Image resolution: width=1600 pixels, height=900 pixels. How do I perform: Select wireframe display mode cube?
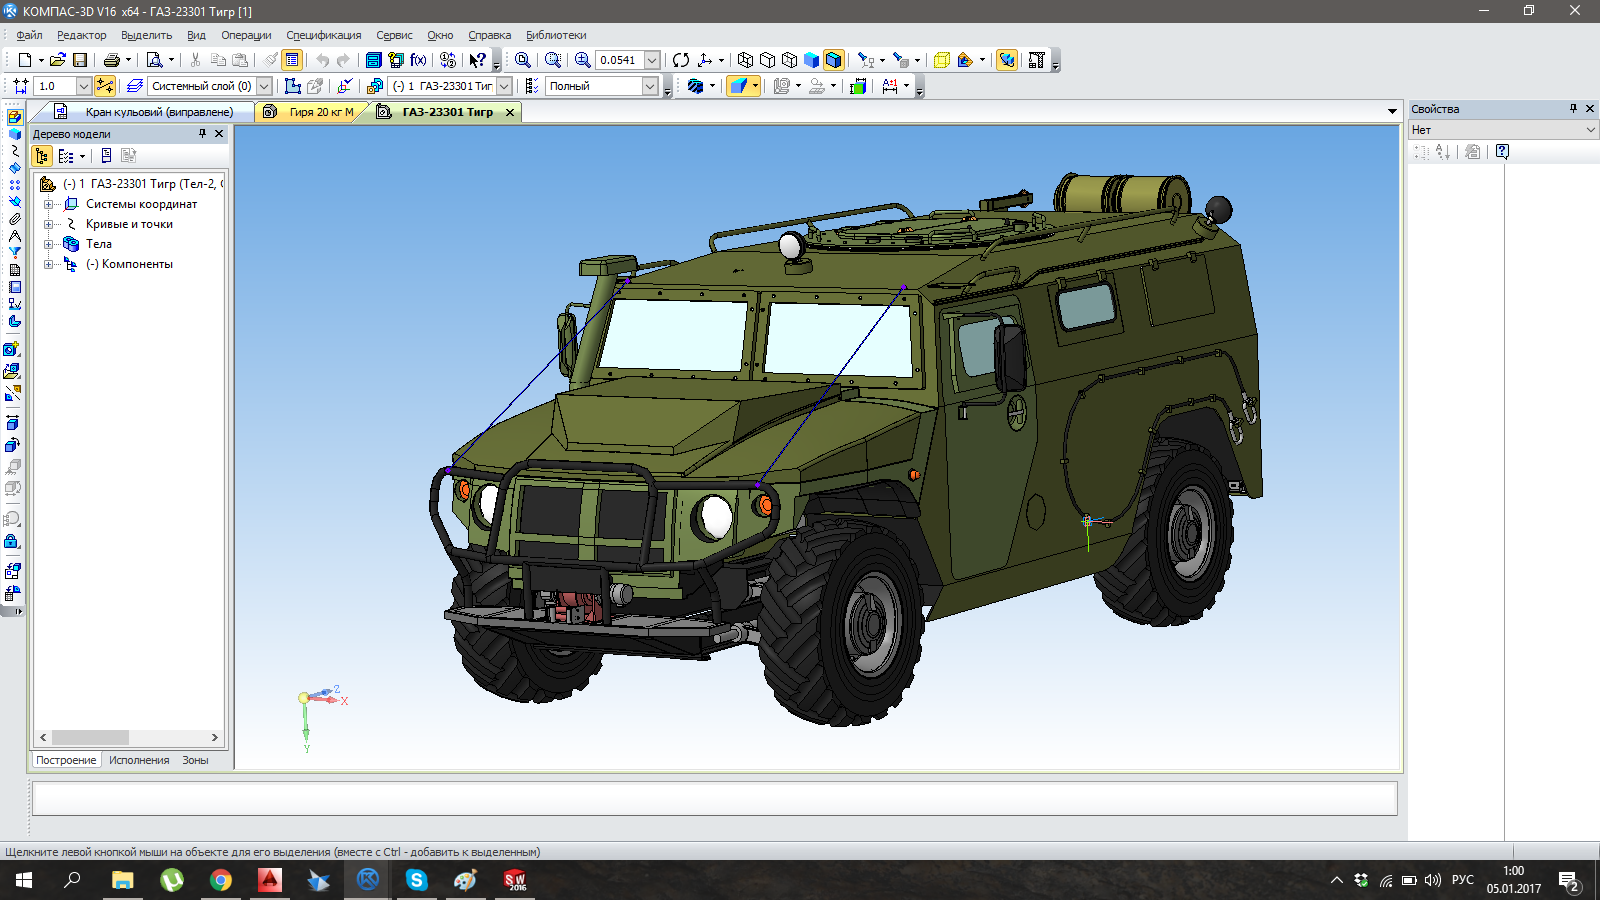(745, 60)
